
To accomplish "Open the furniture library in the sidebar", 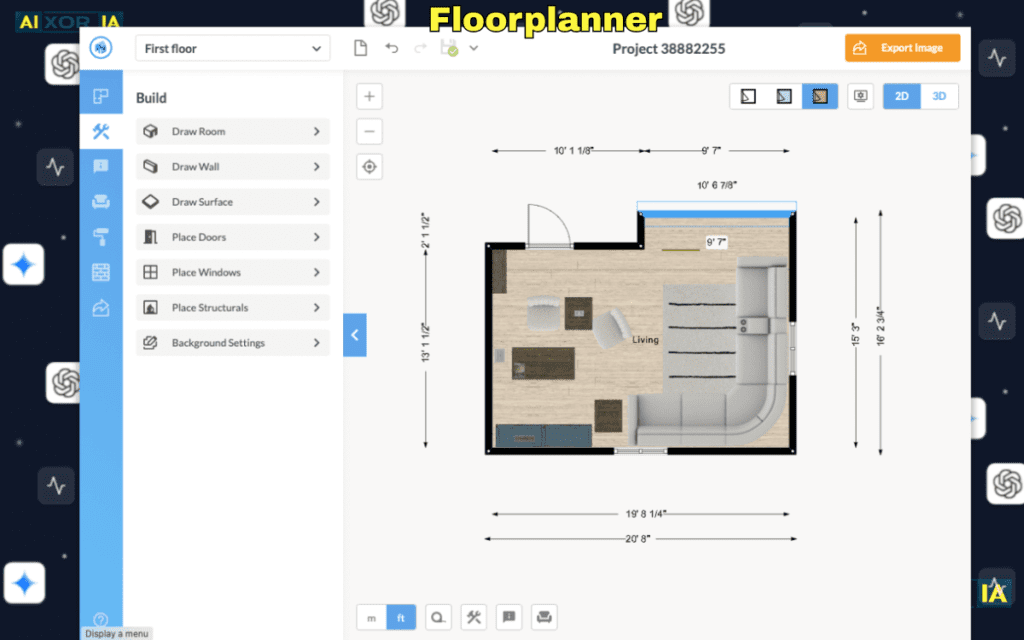I will point(101,201).
